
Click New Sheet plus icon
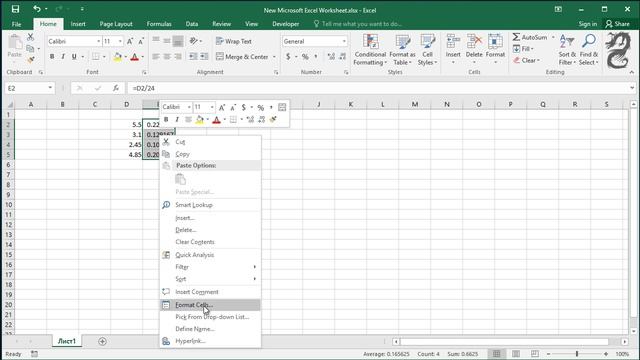pyautogui.click(x=102, y=341)
